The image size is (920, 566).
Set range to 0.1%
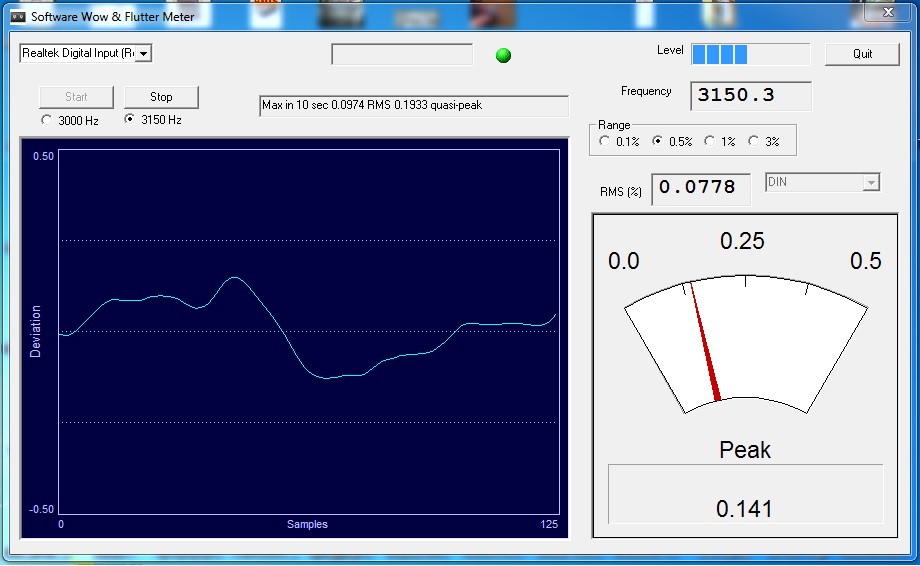(604, 141)
